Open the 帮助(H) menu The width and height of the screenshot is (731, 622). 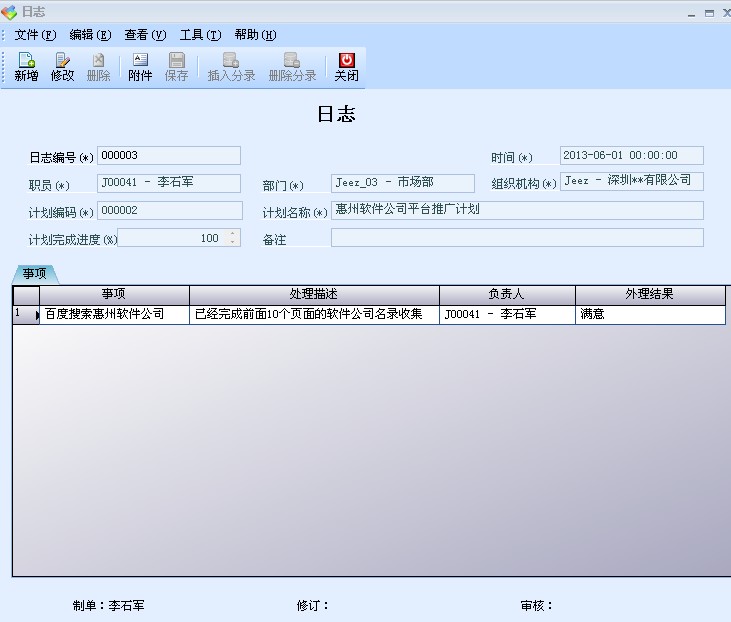pyautogui.click(x=255, y=35)
